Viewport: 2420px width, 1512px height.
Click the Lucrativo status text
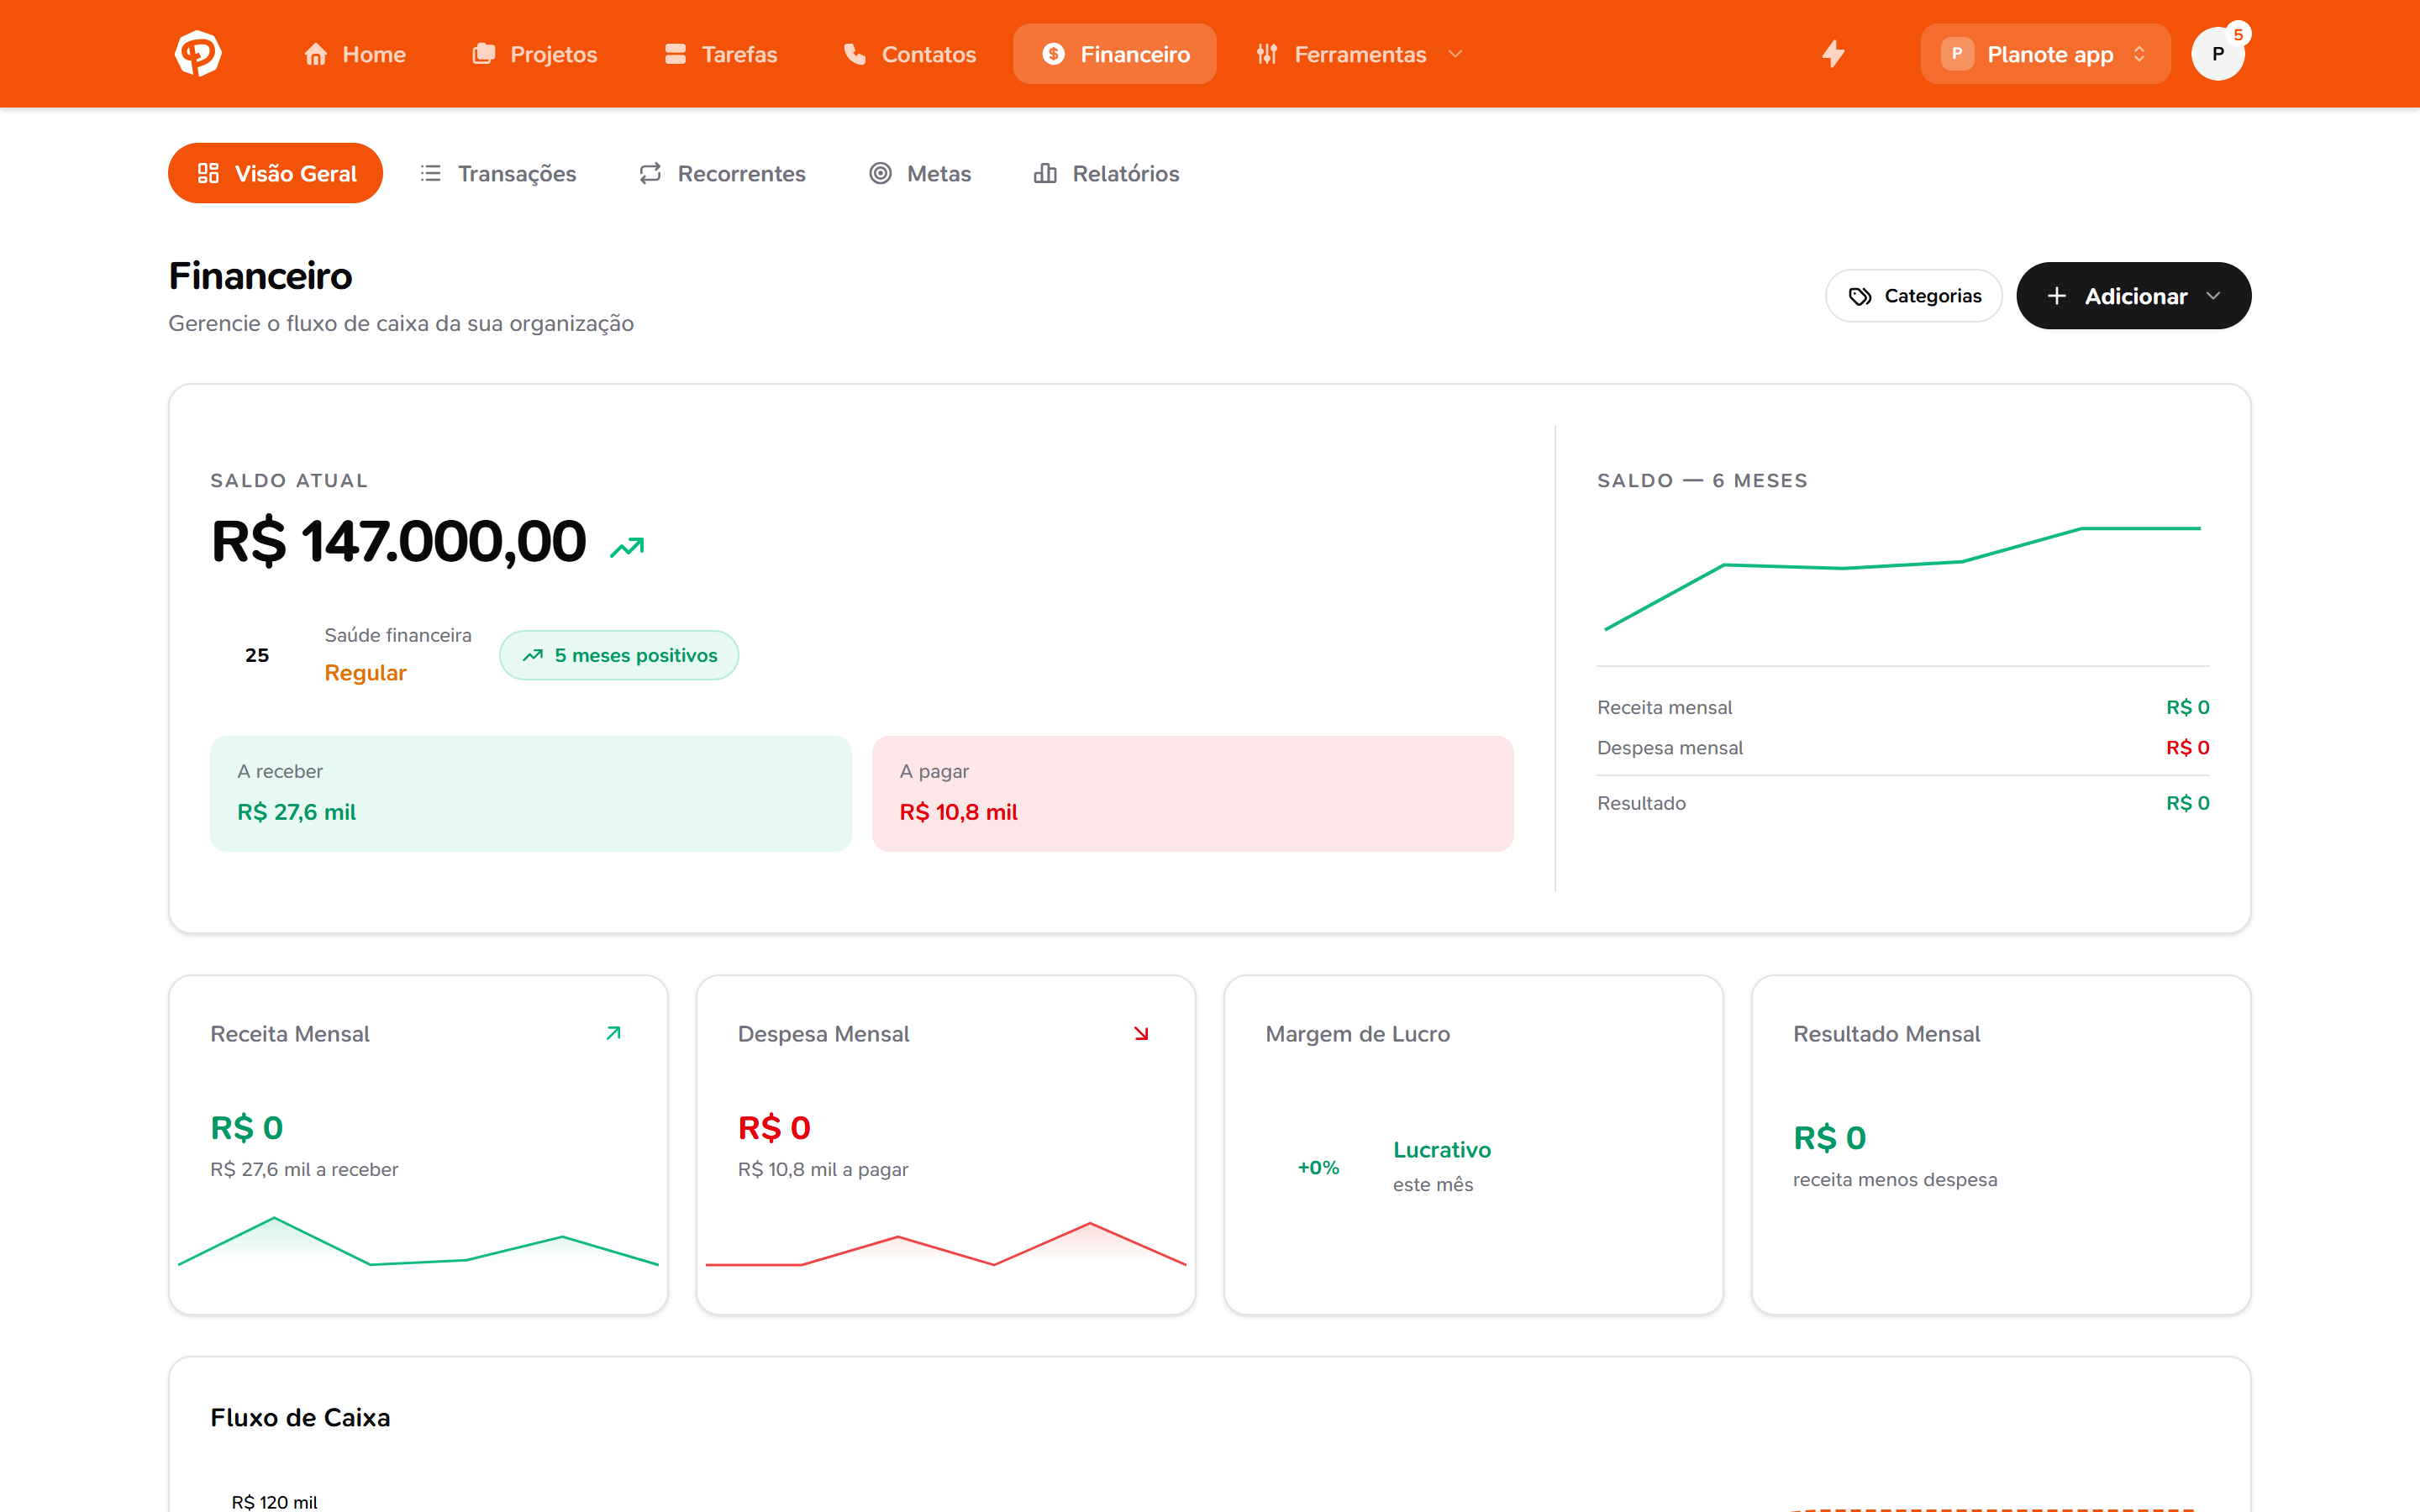(1442, 1150)
